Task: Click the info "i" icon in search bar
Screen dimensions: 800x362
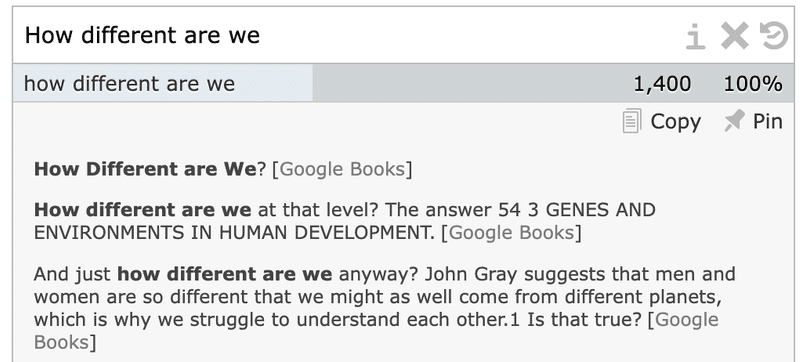Action: [x=695, y=37]
